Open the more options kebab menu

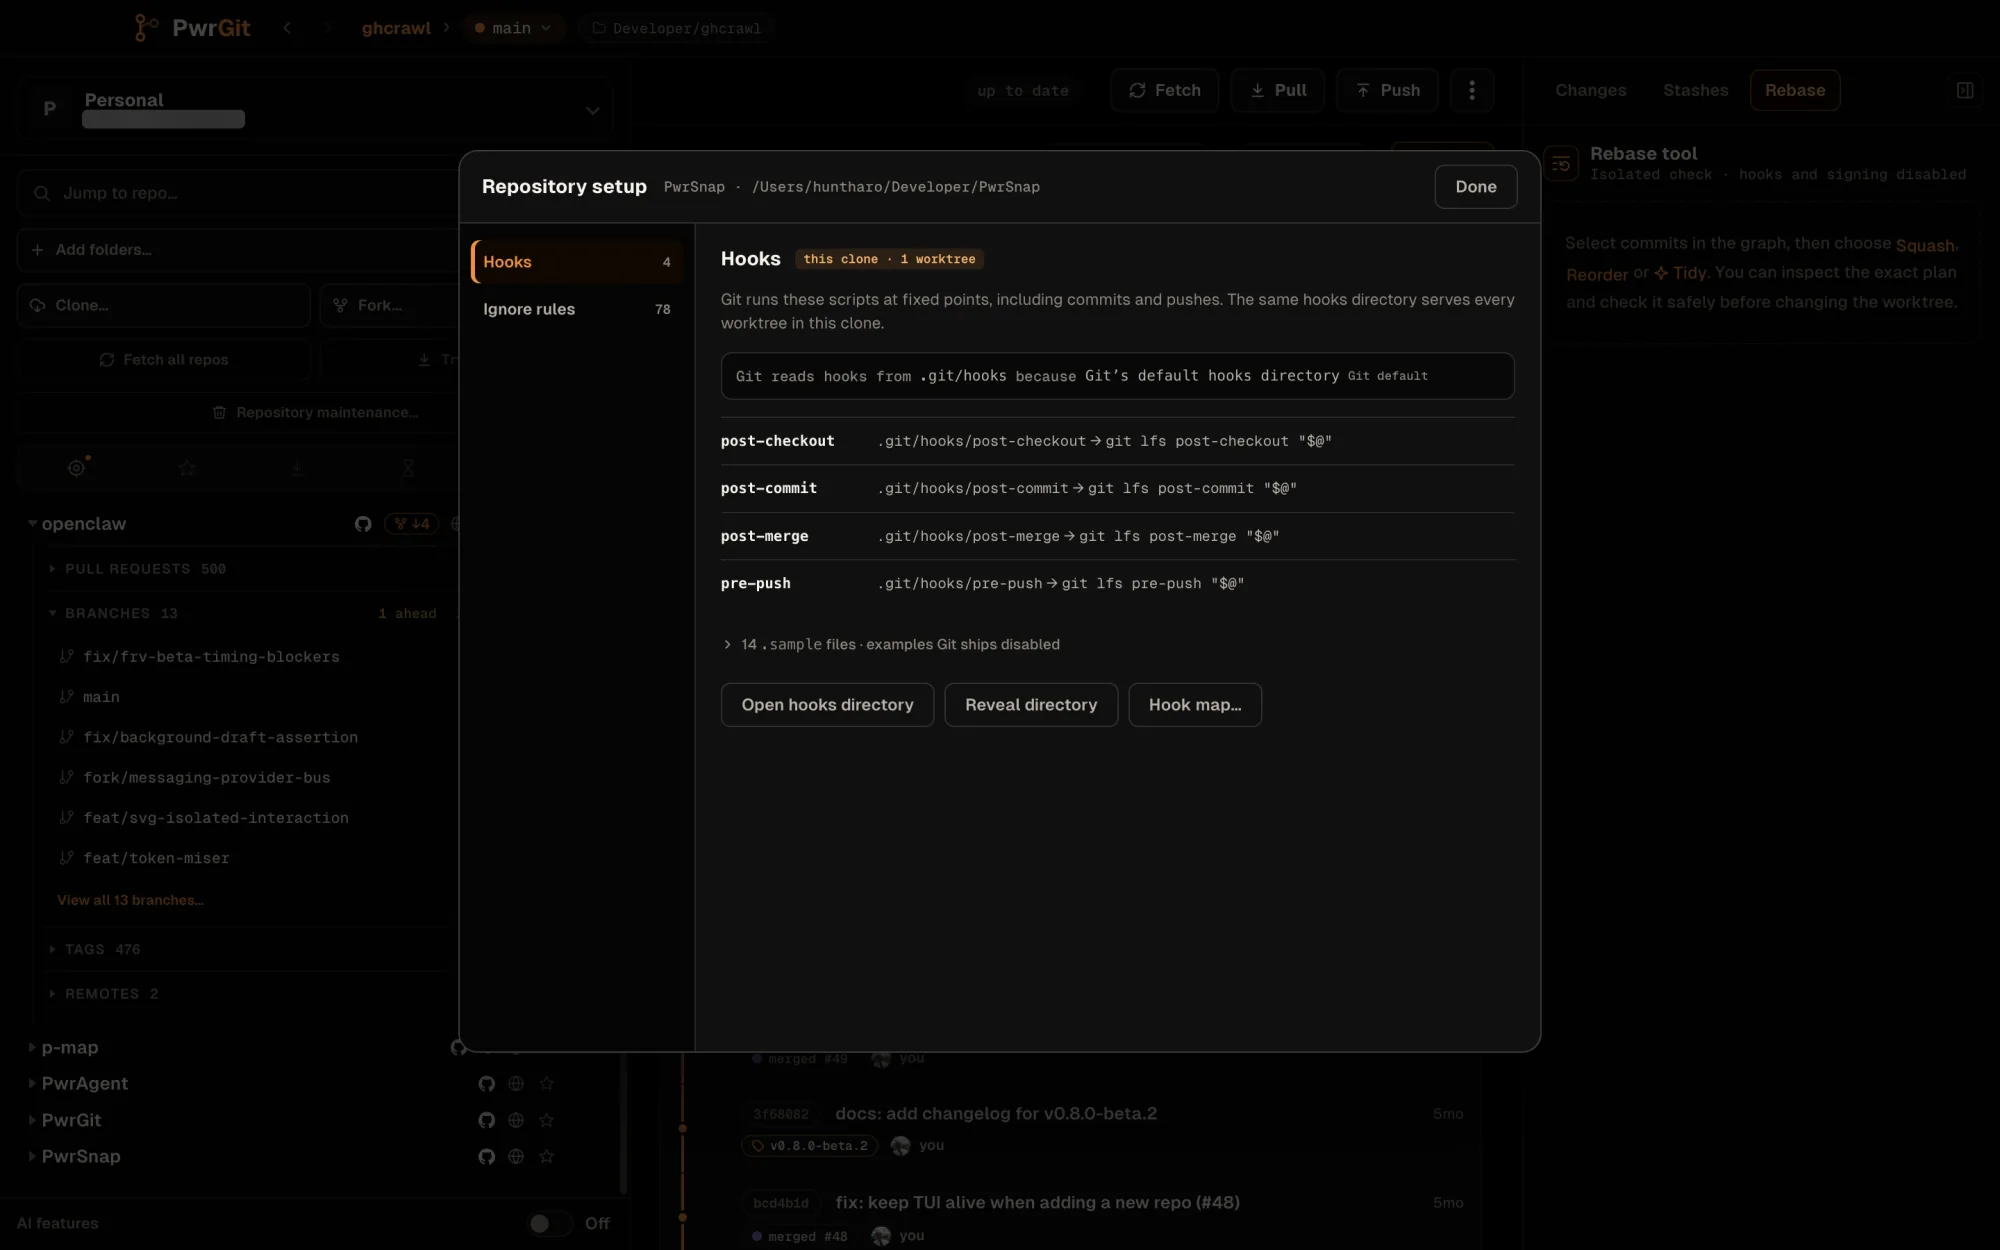pos(1471,90)
